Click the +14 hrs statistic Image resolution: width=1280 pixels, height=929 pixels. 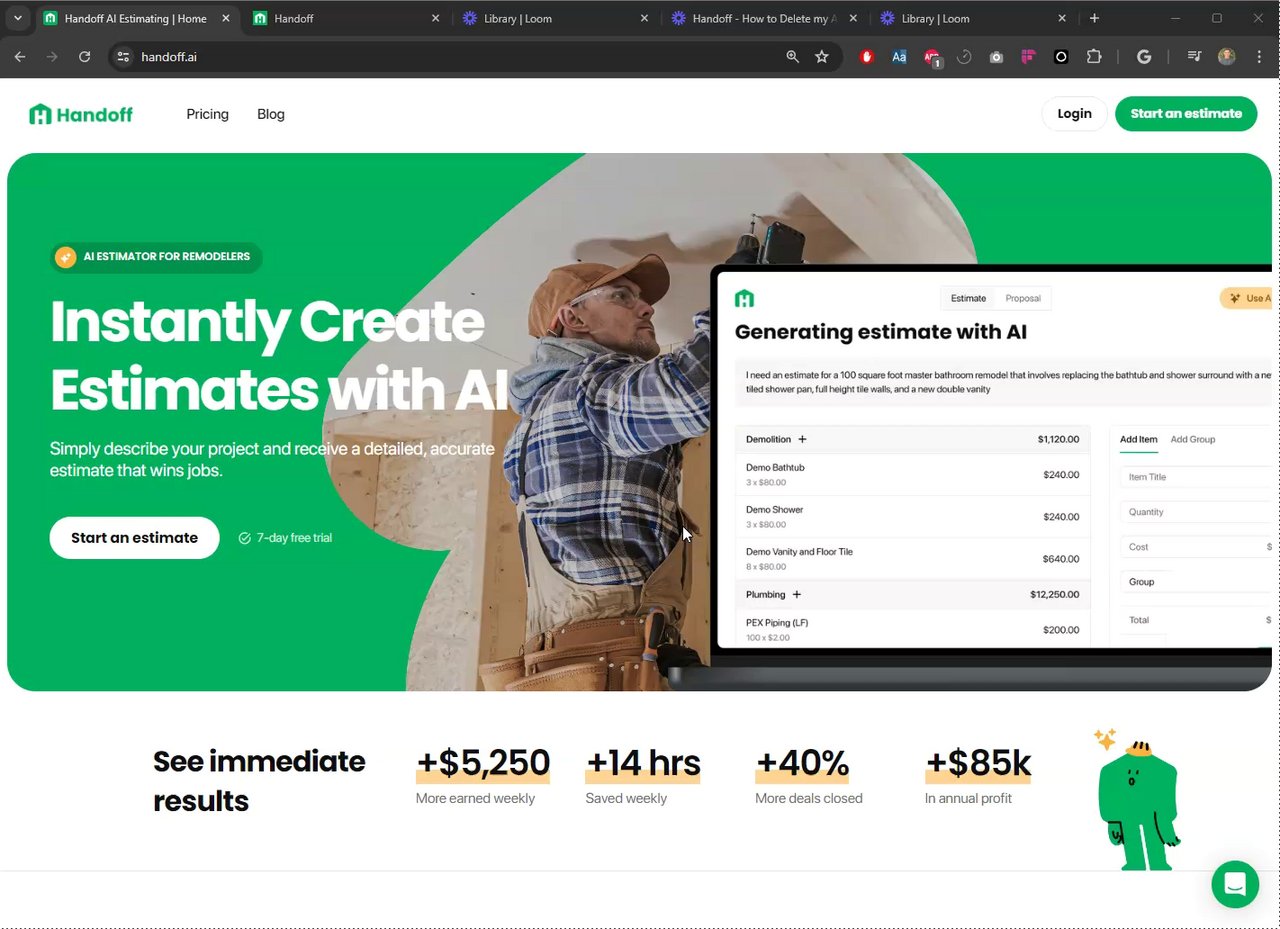point(643,763)
